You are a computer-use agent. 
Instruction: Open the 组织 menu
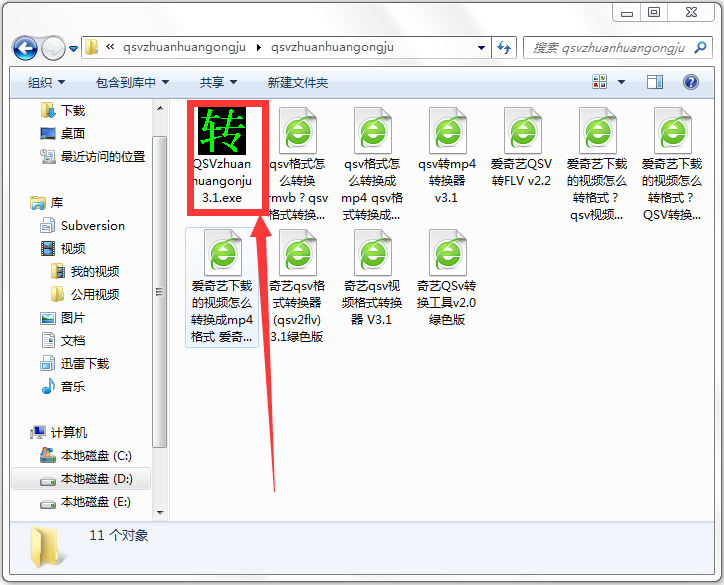click(46, 83)
